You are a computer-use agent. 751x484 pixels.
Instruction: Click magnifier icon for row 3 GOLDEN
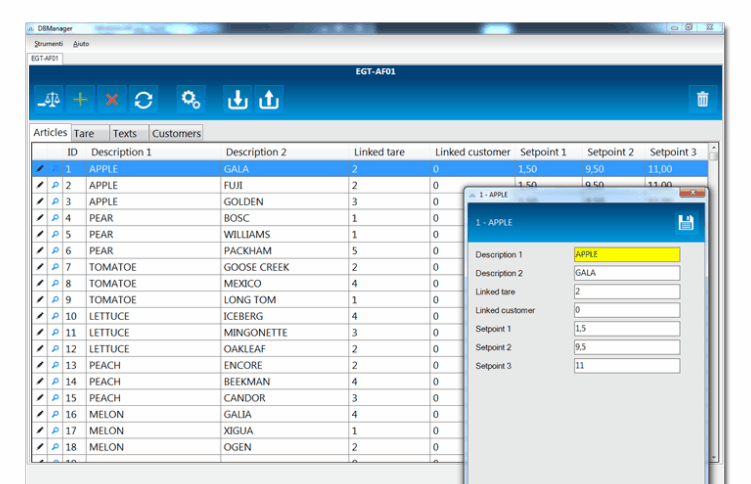56,201
